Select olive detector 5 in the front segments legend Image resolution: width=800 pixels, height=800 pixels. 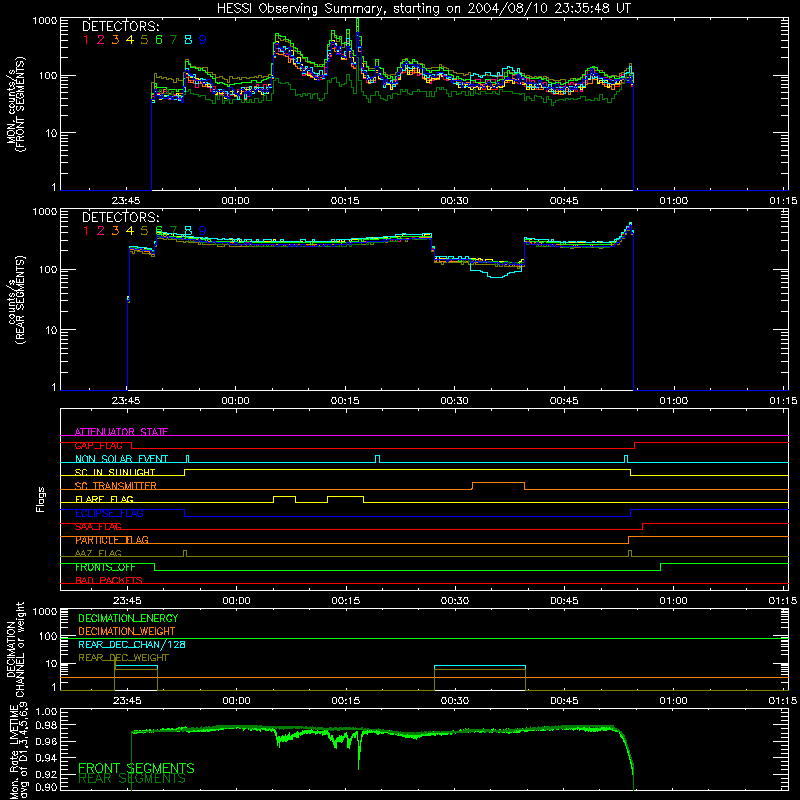pyautogui.click(x=144, y=40)
